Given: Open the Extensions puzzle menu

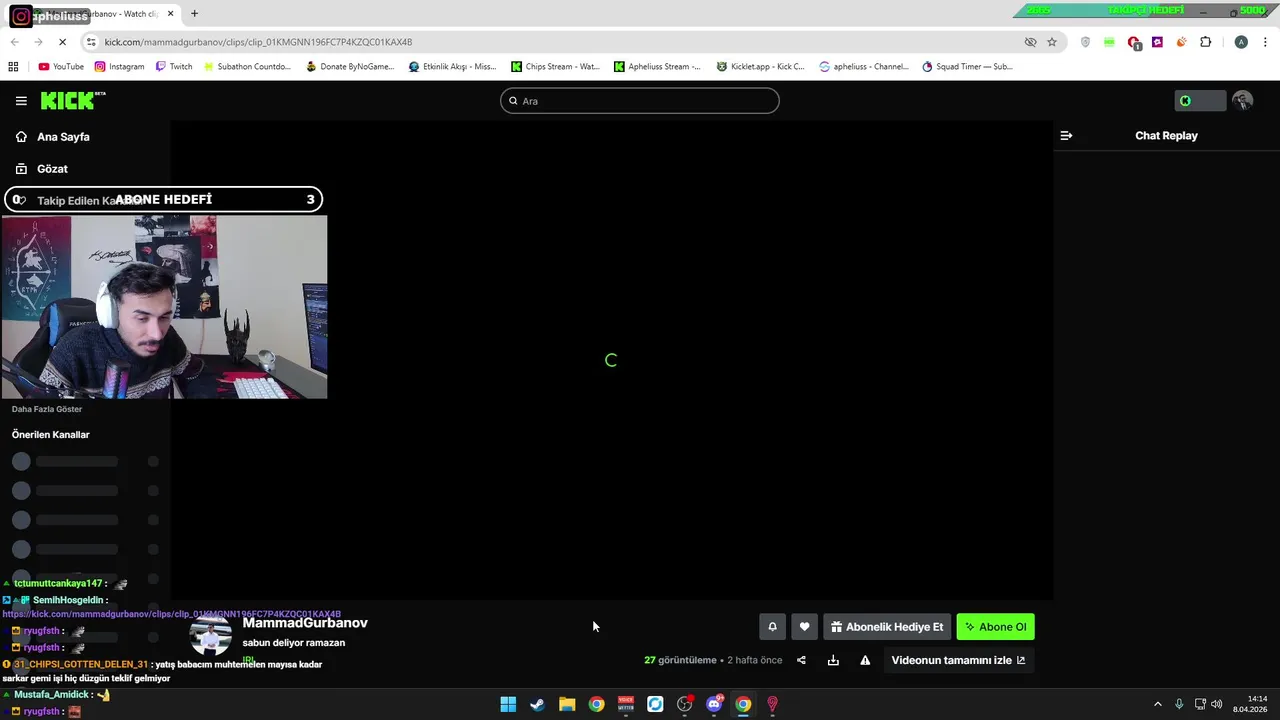Looking at the screenshot, I should [x=1205, y=42].
